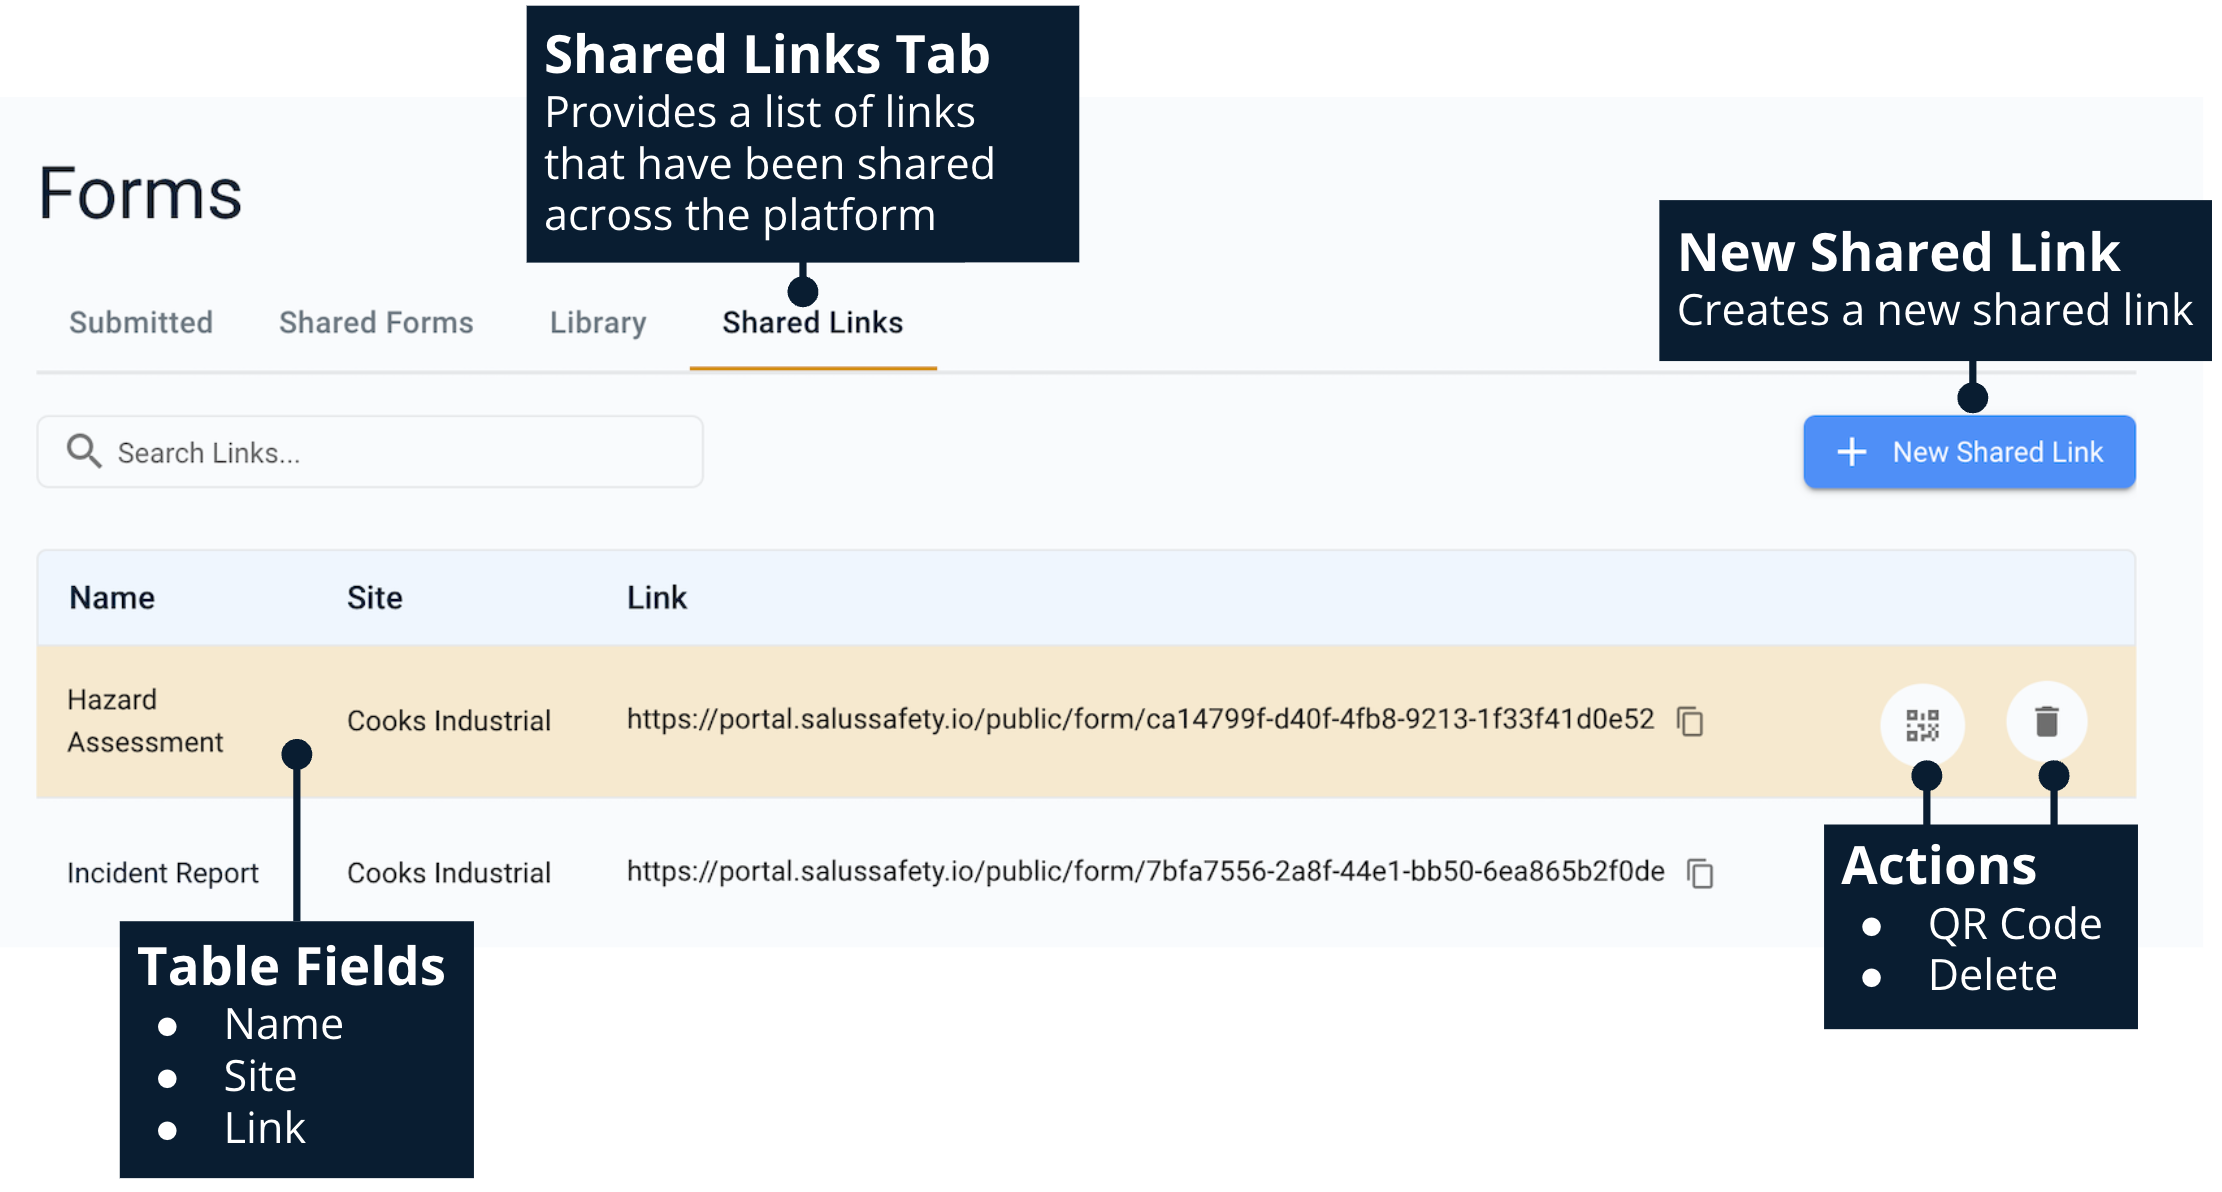Viewport: 2222px width, 1192px height.
Task: Open the Hazard Assessment public form URL
Action: click(x=1140, y=720)
